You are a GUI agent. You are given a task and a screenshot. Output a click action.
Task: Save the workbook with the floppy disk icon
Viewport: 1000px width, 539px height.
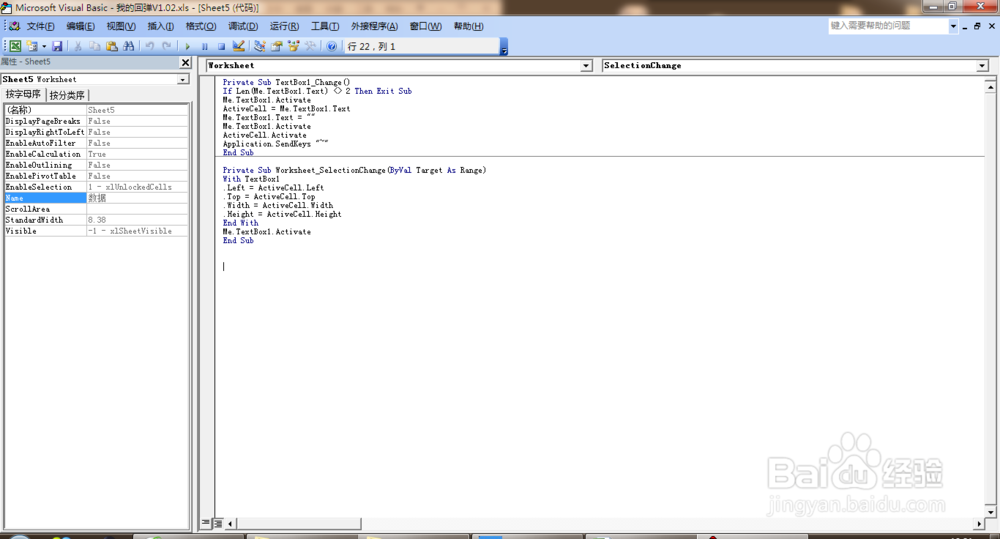coord(57,46)
